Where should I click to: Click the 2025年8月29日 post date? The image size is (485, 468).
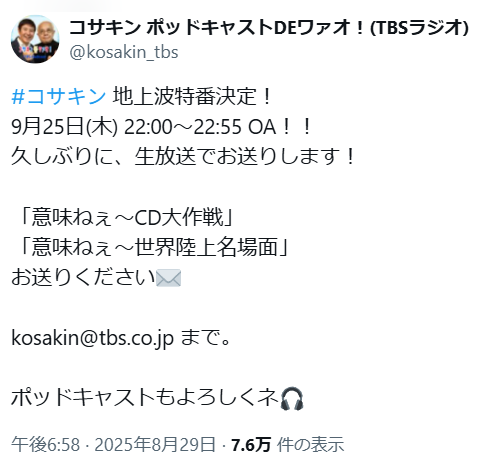pyautogui.click(x=155, y=444)
